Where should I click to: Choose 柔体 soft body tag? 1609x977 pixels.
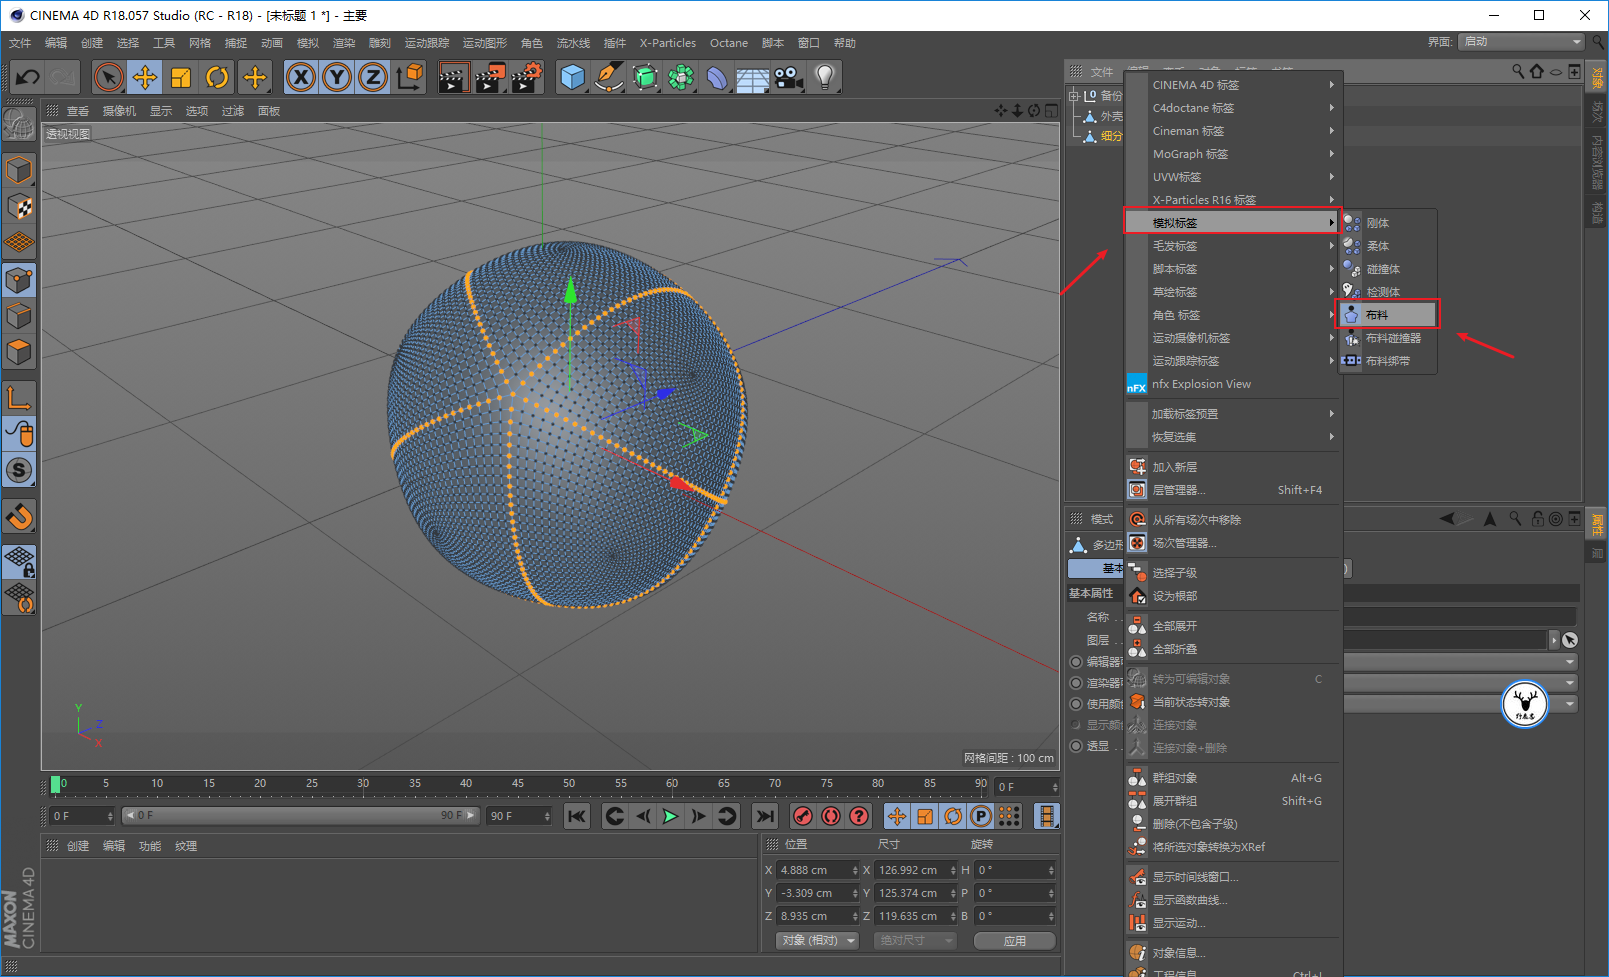1388,245
